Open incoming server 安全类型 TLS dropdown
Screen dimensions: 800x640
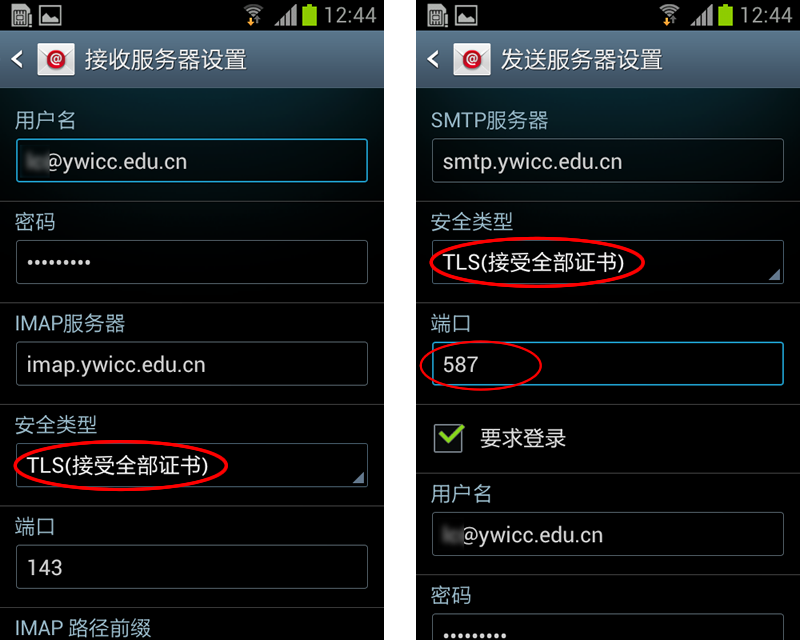tap(192, 465)
